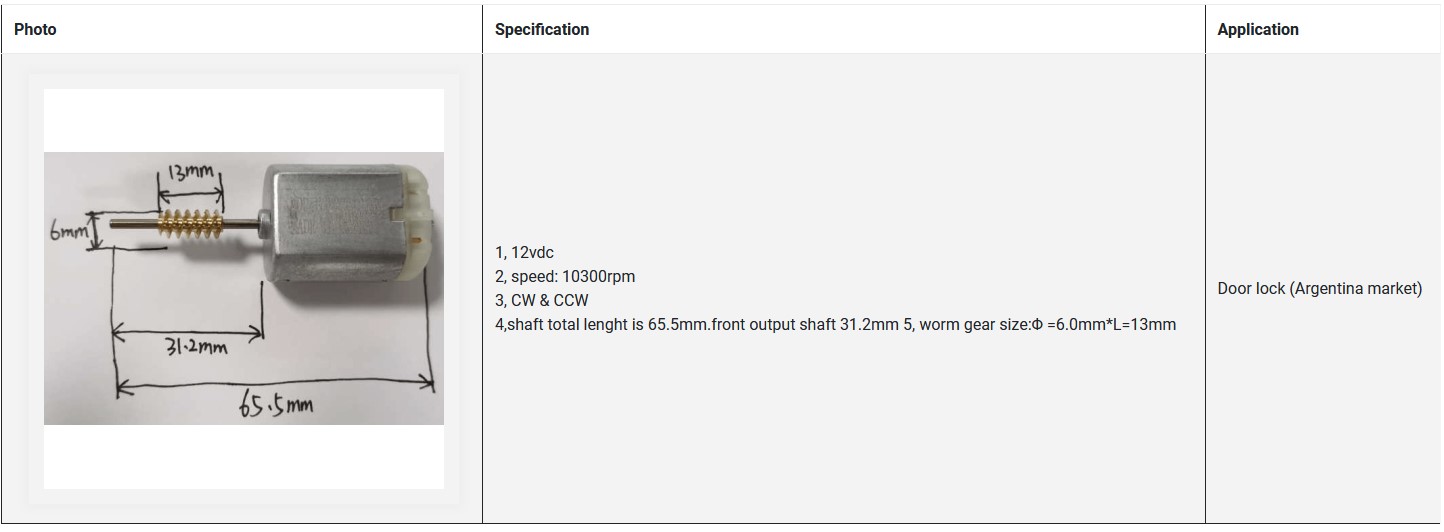Select the "1, 12vdc" specification line

[x=524, y=252]
